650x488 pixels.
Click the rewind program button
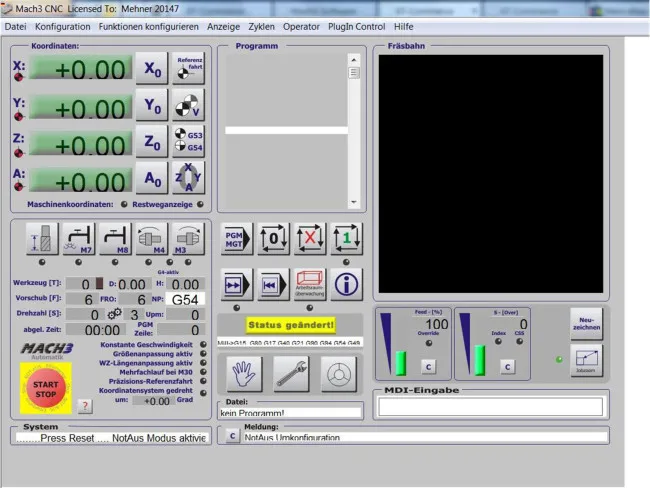(273, 284)
